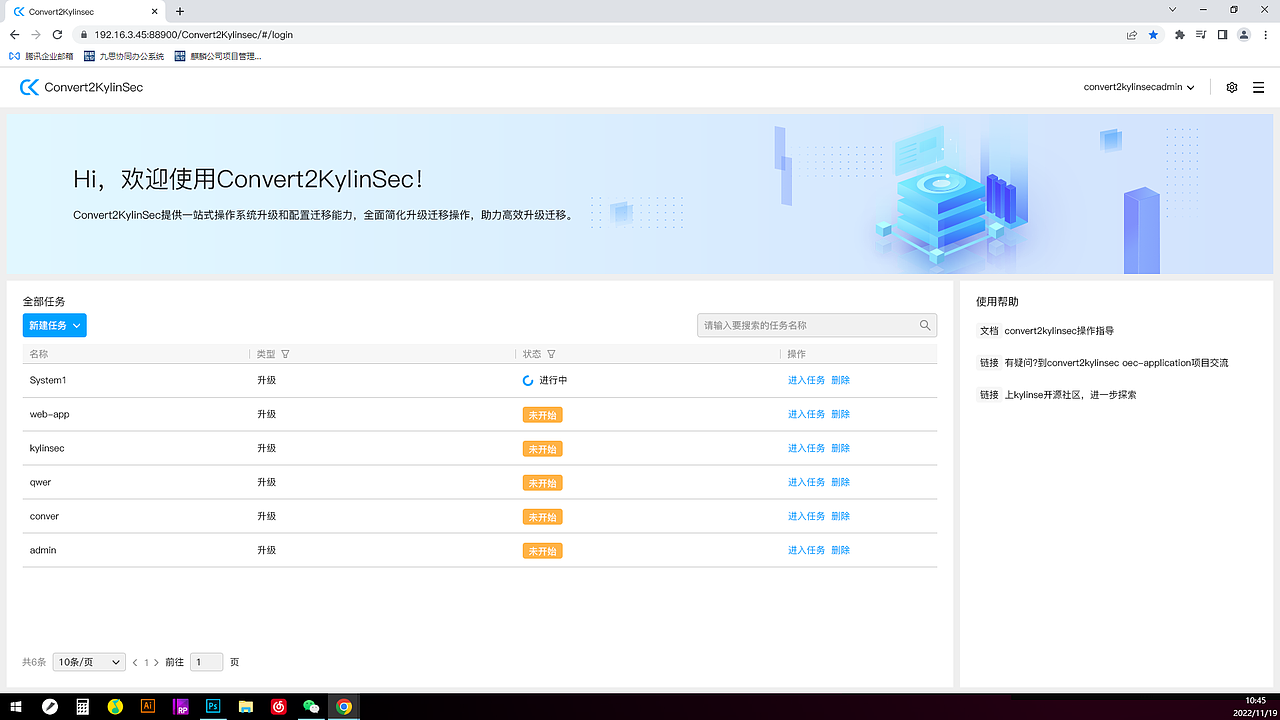Open Chrome extensions puzzle icon
The height and width of the screenshot is (720, 1280).
(1180, 34)
